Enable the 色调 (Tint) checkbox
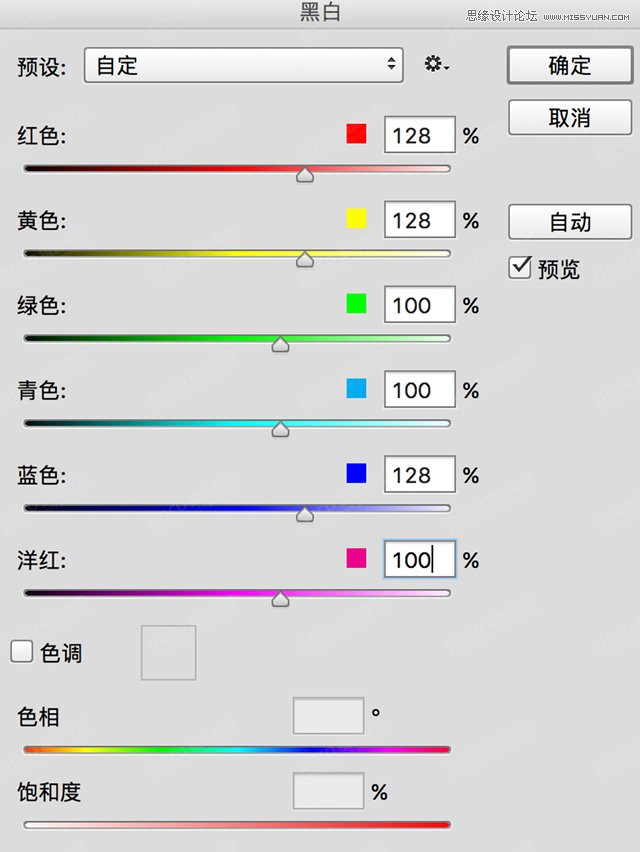This screenshot has width=640, height=852. point(22,652)
